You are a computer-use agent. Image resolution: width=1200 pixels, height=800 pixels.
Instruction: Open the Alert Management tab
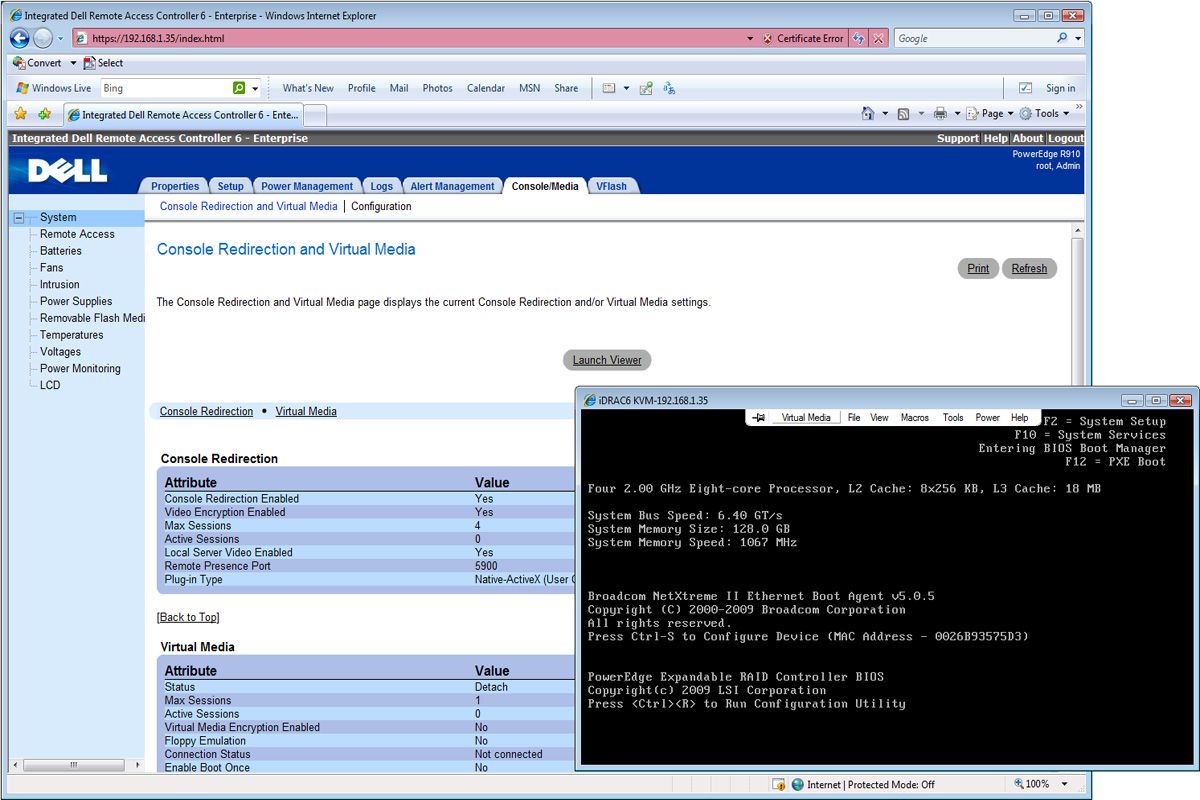452,186
